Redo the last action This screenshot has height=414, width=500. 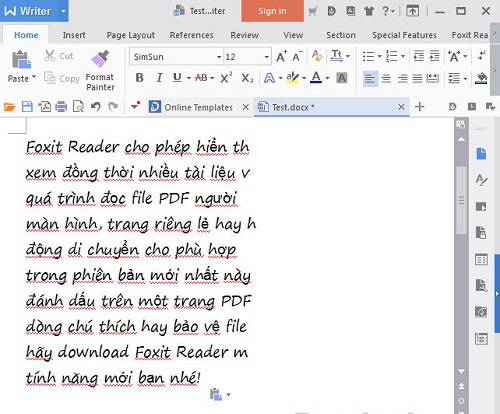pyautogui.click(x=113, y=107)
